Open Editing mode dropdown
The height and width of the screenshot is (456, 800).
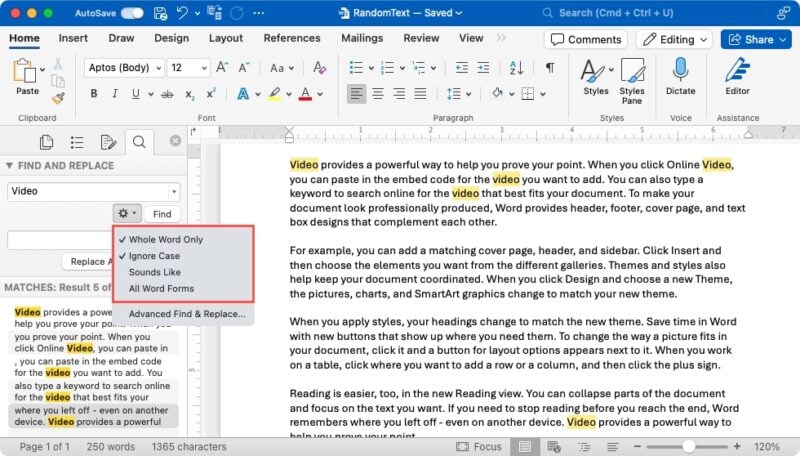tap(674, 39)
